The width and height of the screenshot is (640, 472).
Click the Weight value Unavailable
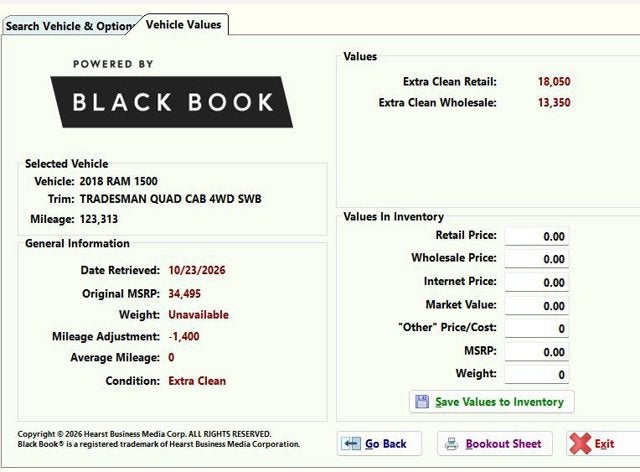pos(198,315)
